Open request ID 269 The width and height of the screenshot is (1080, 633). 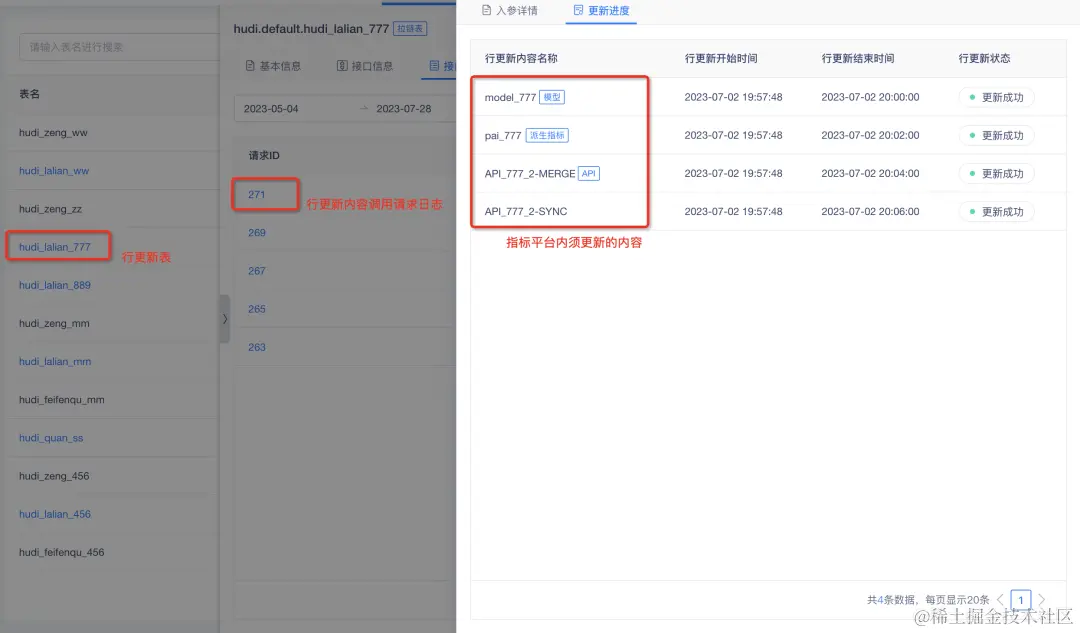(x=257, y=232)
